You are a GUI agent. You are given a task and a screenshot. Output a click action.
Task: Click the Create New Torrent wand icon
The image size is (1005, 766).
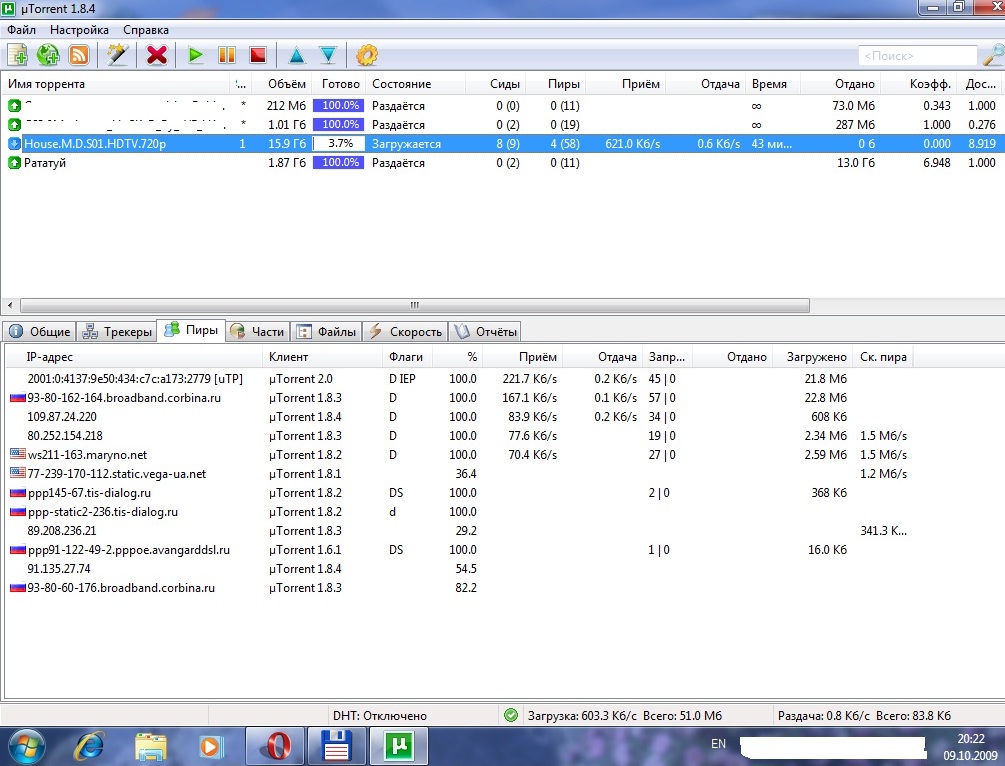coord(118,55)
